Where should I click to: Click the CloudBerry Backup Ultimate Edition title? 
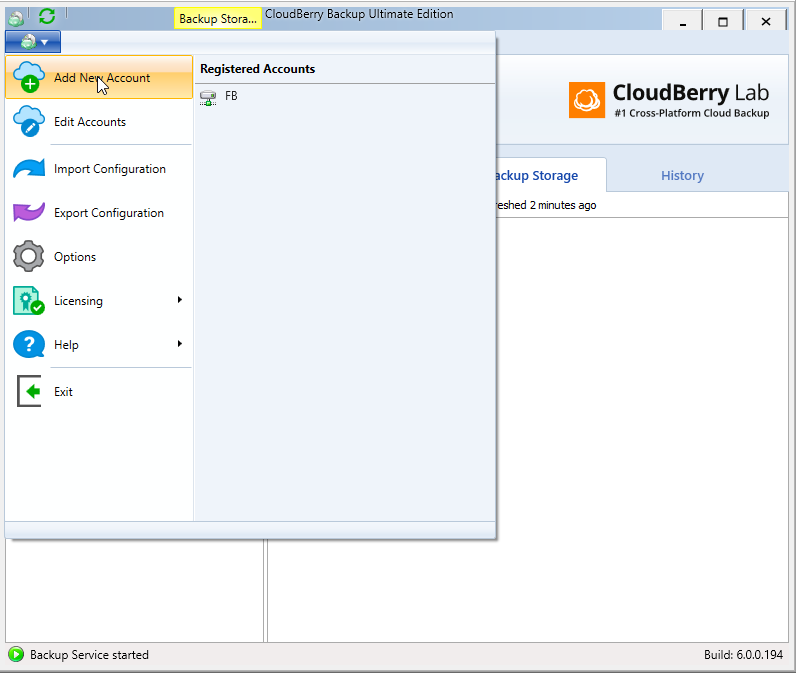pyautogui.click(x=359, y=14)
